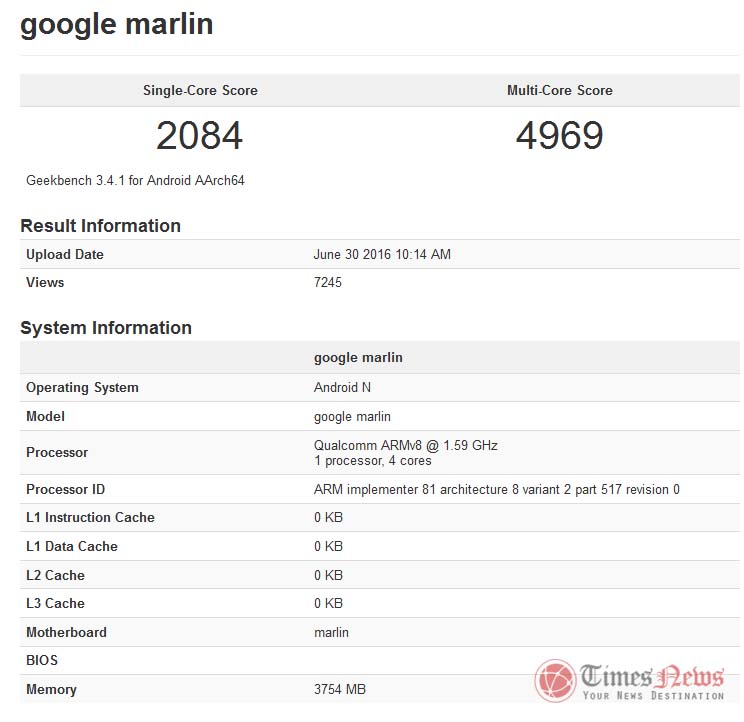Image resolution: width=744 pixels, height=722 pixels.
Task: Click the ARM implementer Processor ID value
Action: [496, 489]
